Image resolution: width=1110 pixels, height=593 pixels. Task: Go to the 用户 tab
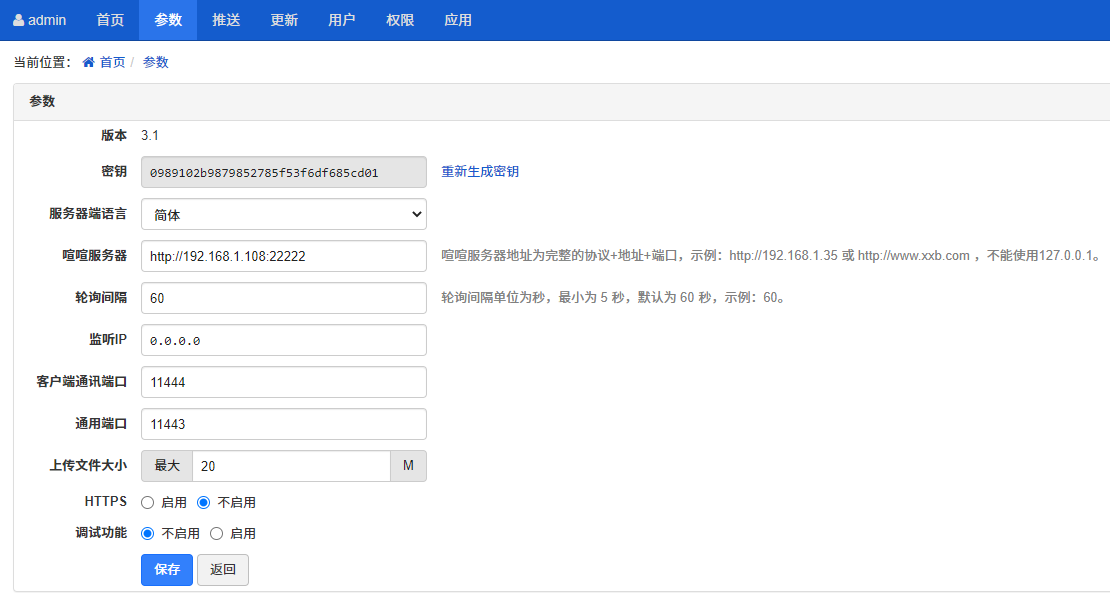click(x=342, y=20)
